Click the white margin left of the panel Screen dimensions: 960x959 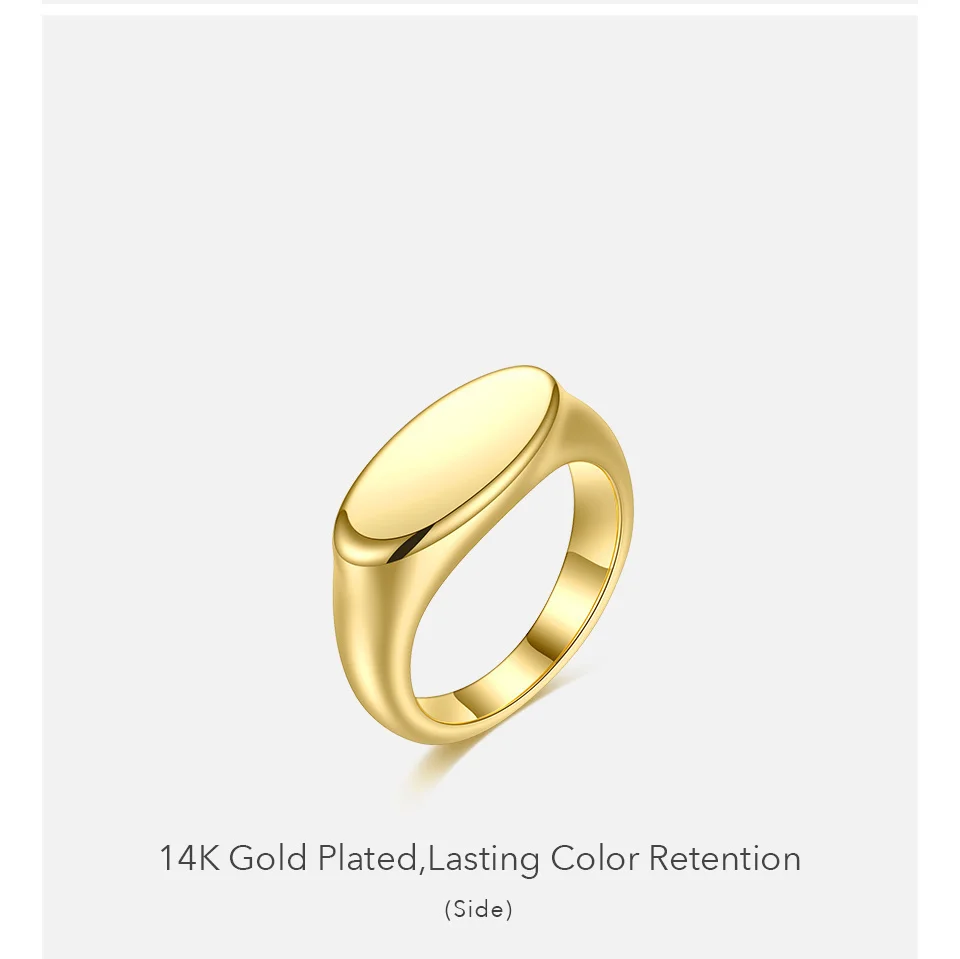[21, 480]
